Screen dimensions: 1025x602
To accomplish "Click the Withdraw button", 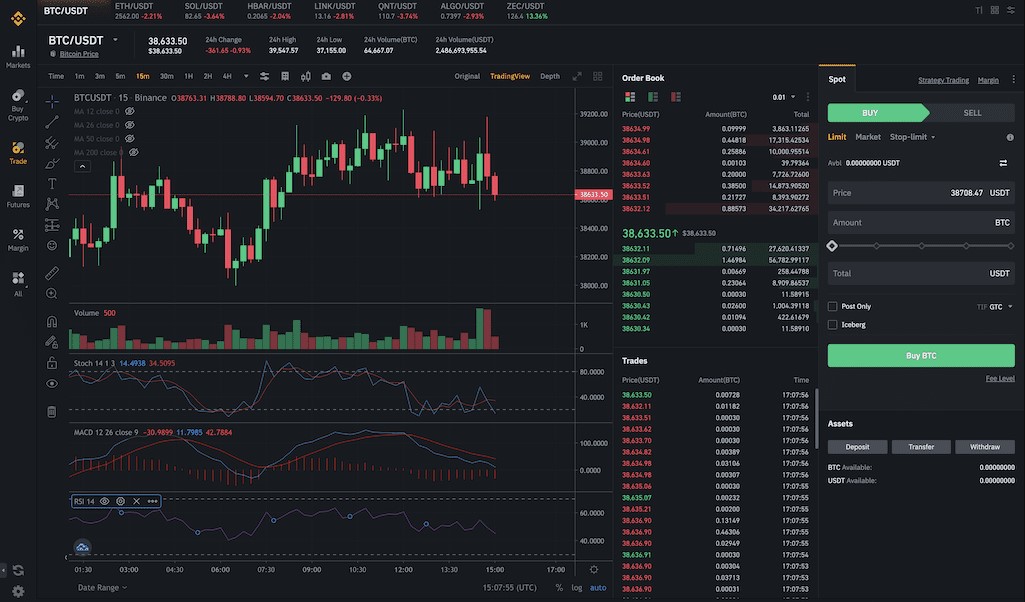I will (x=984, y=447).
